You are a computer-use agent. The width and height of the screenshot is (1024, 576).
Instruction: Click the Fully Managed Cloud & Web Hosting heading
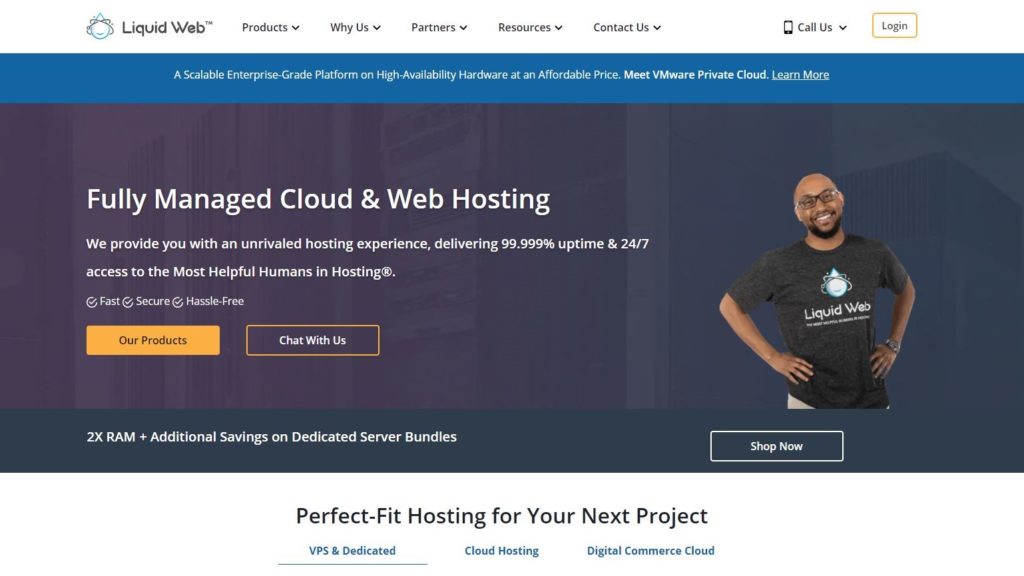(318, 199)
